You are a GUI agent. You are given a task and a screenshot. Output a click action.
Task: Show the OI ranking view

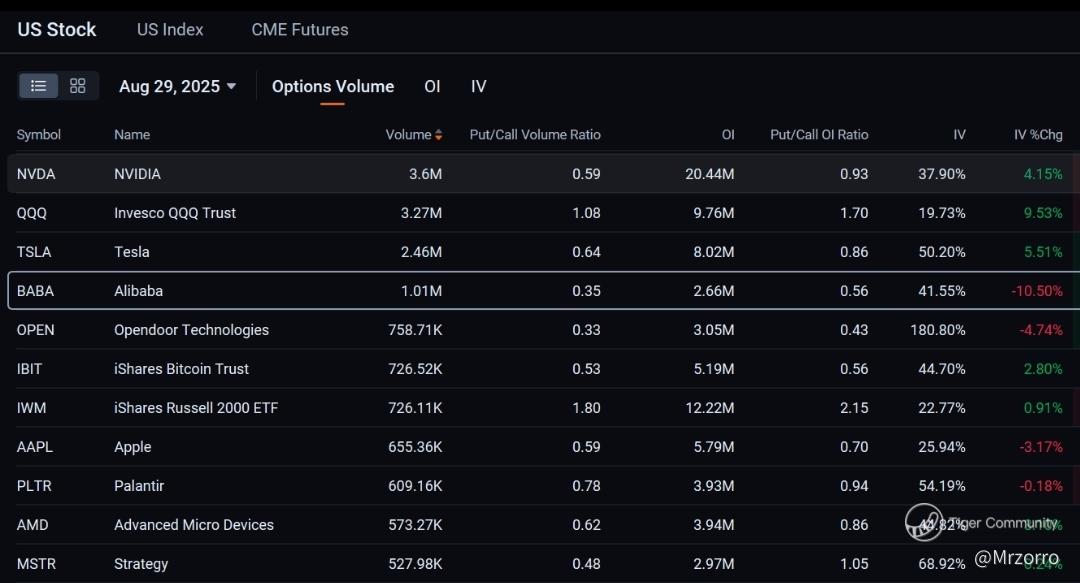coord(432,87)
